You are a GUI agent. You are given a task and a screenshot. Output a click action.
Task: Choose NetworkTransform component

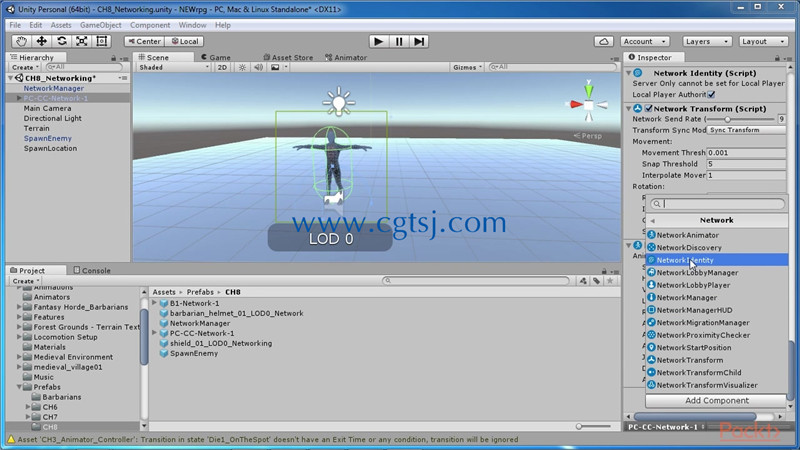coord(717,360)
